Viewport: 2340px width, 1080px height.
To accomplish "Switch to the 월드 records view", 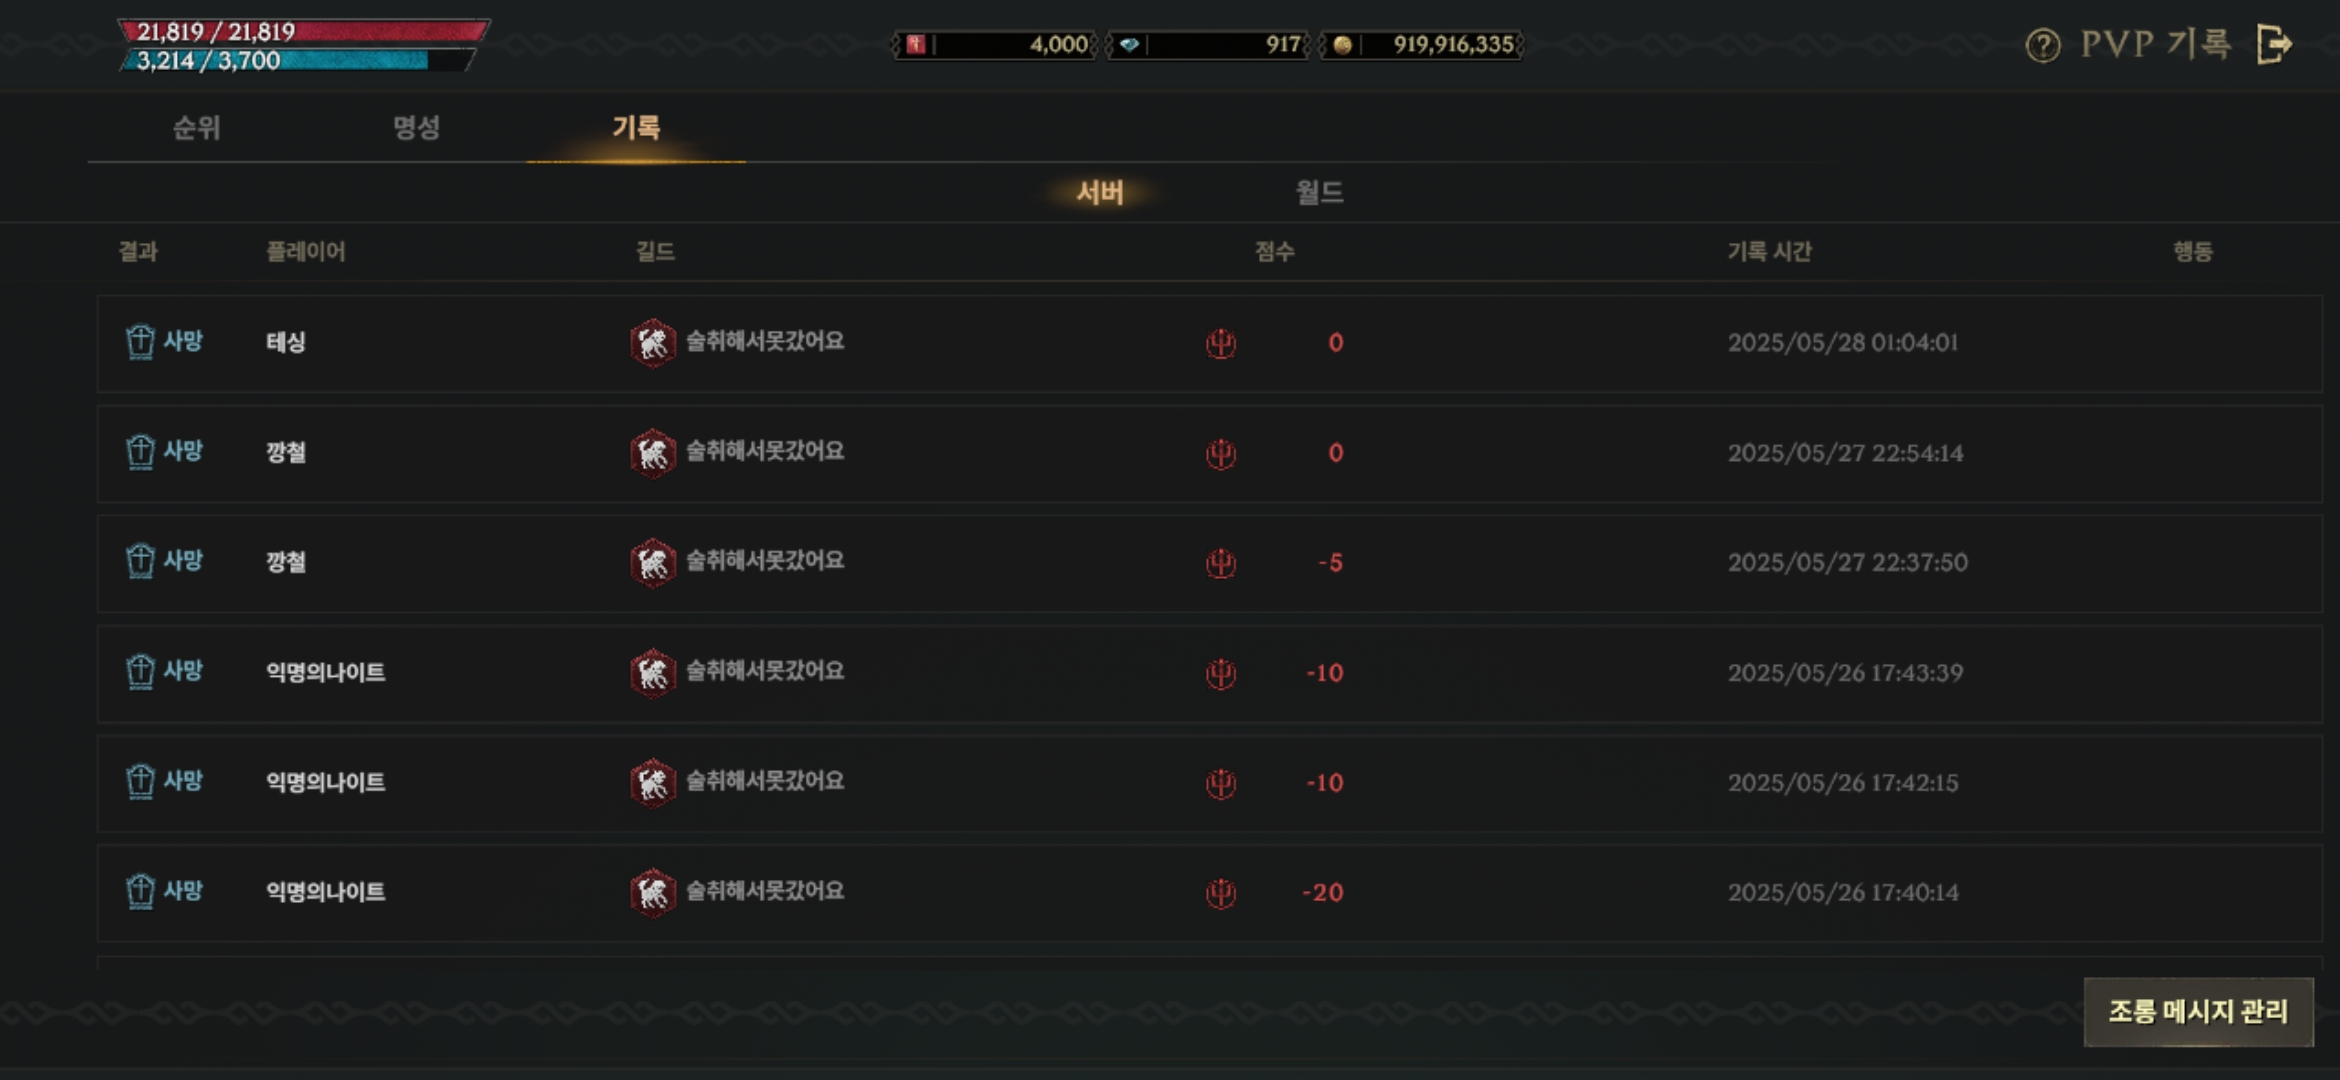I will [1320, 192].
